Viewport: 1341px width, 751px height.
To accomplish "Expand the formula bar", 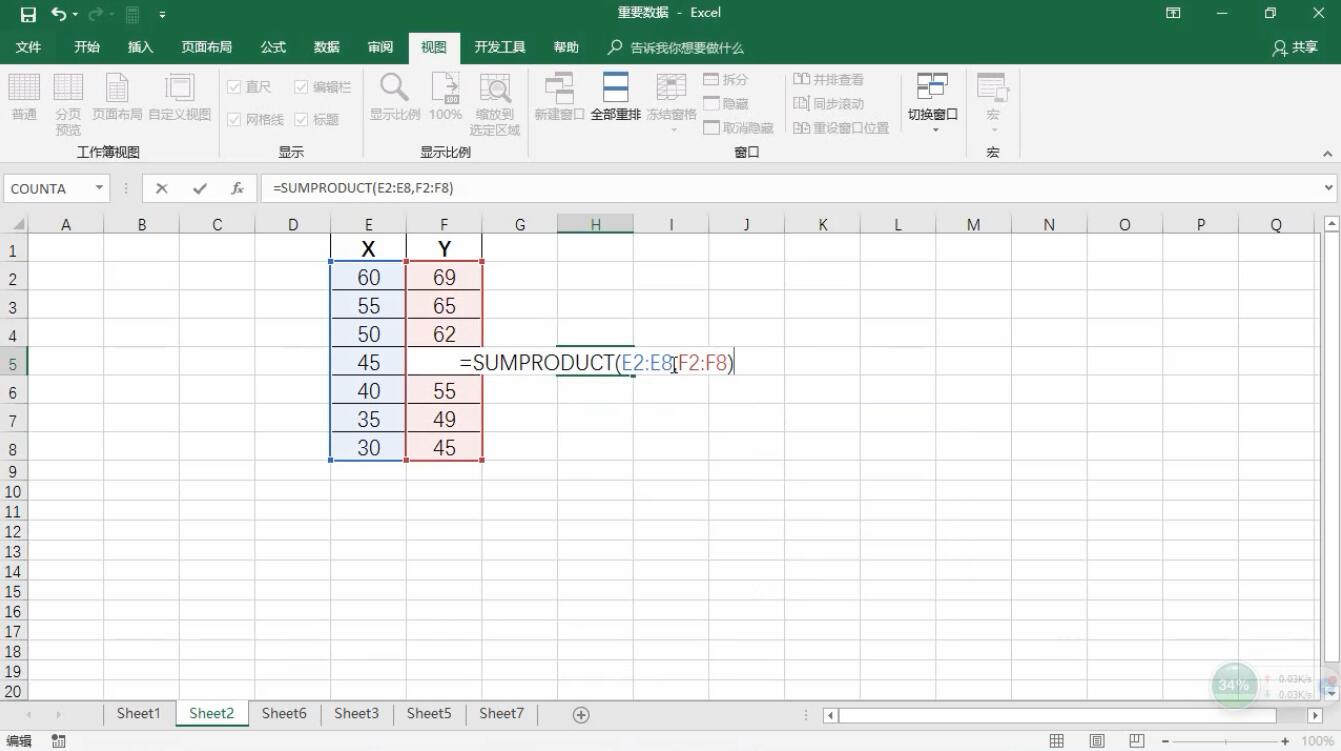I will tap(1329, 188).
